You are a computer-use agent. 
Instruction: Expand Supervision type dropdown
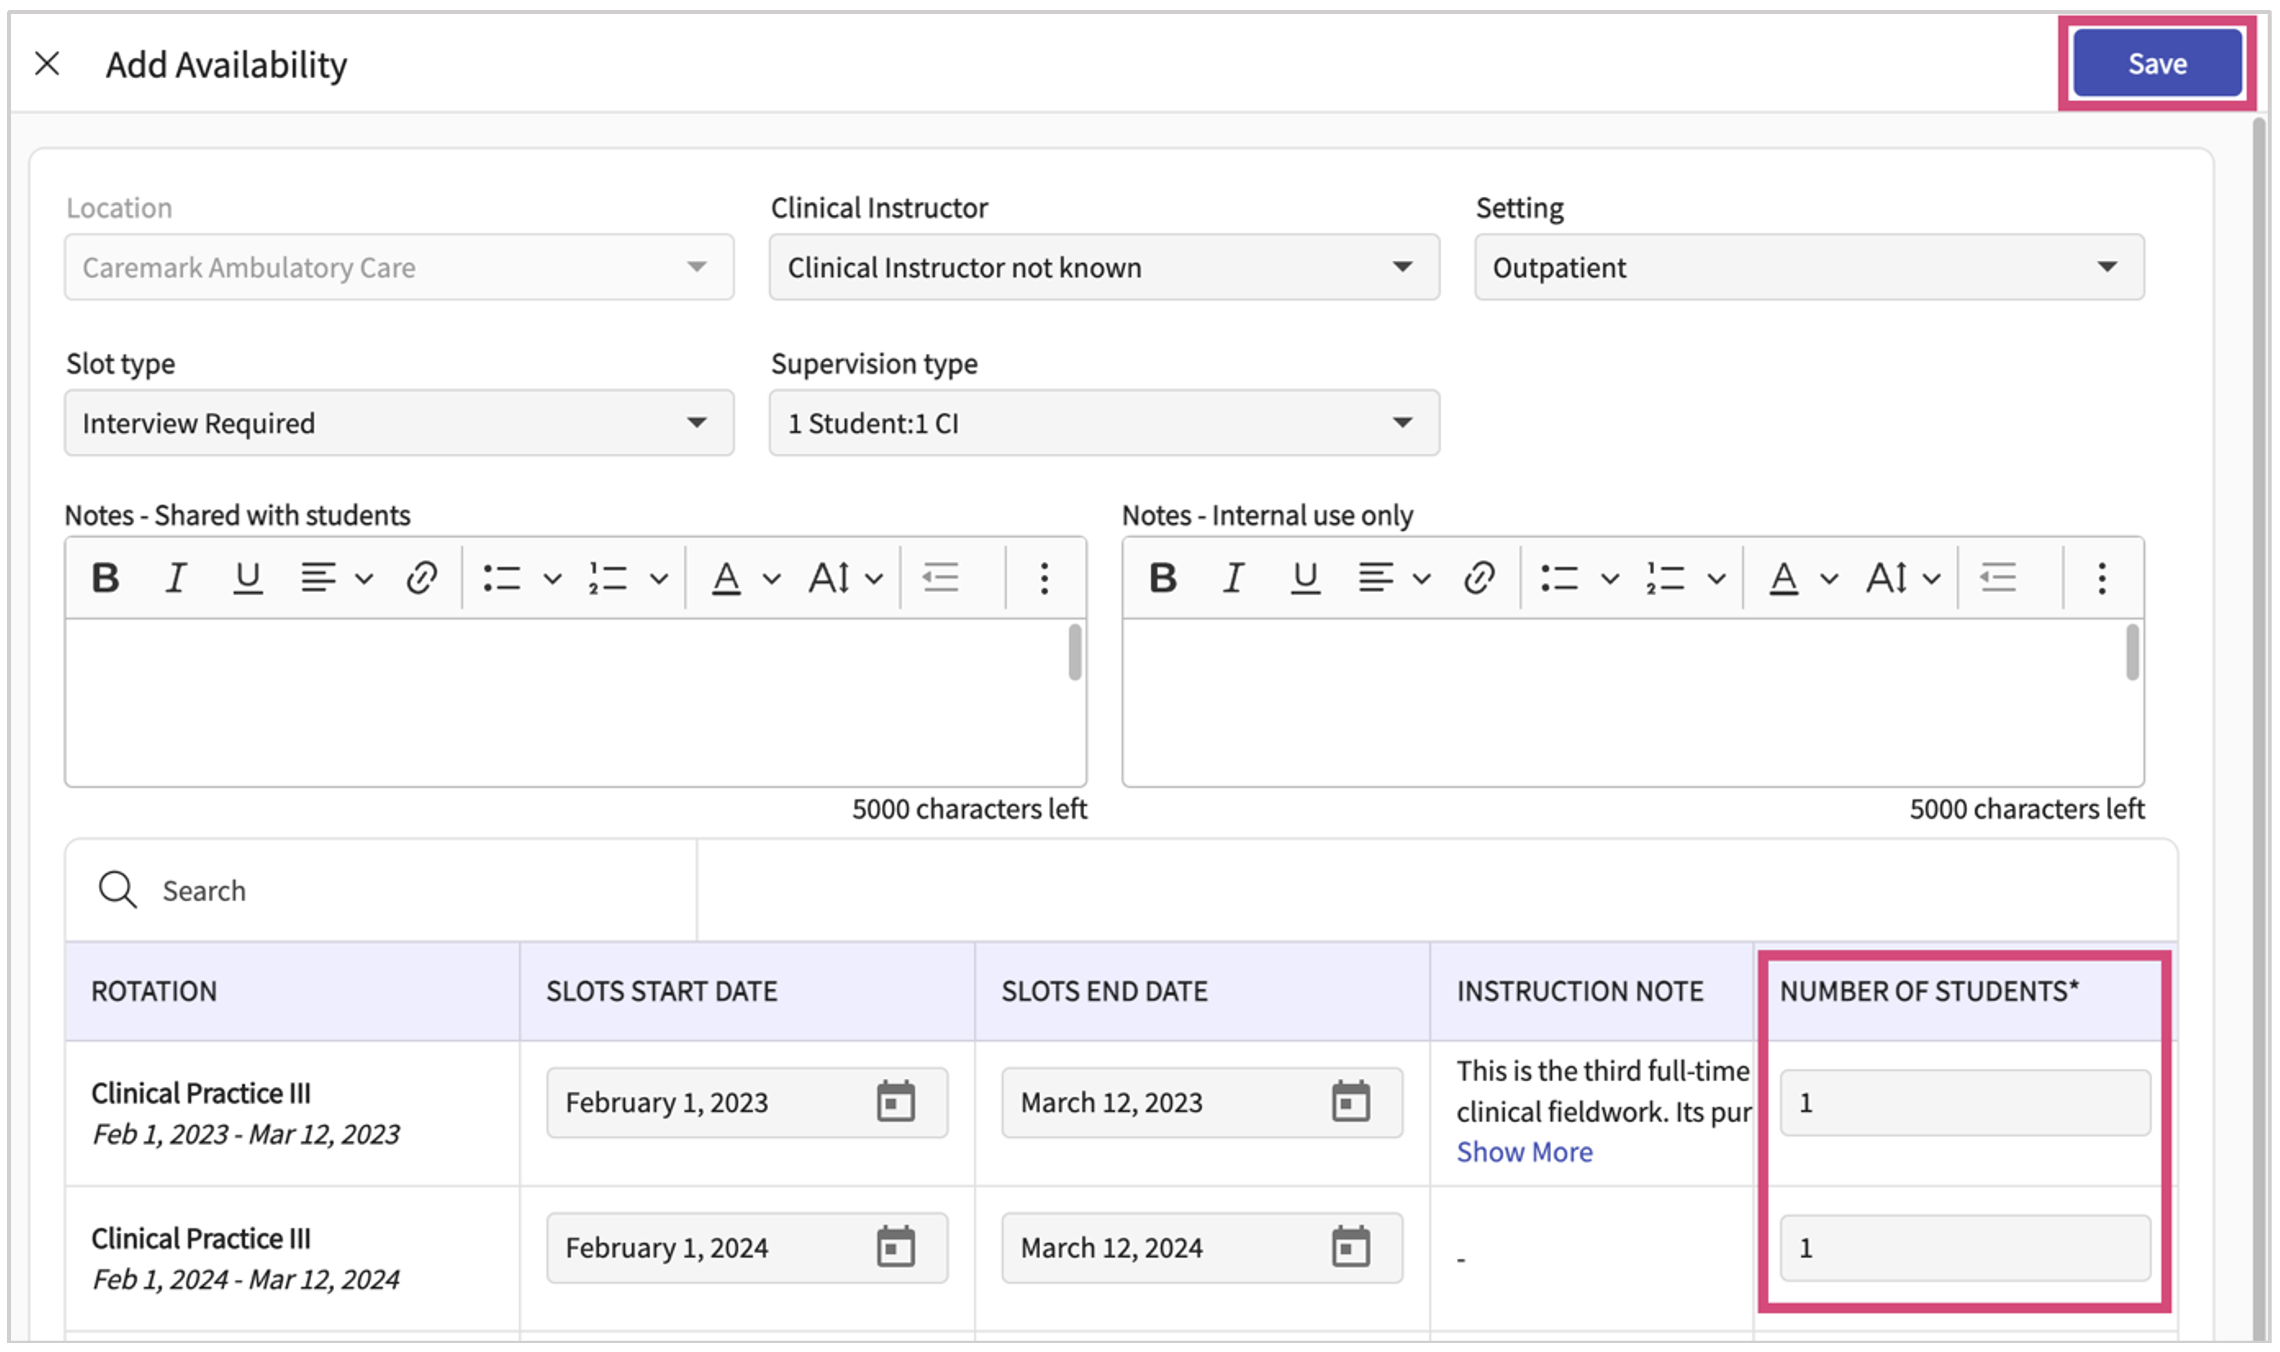1103,423
